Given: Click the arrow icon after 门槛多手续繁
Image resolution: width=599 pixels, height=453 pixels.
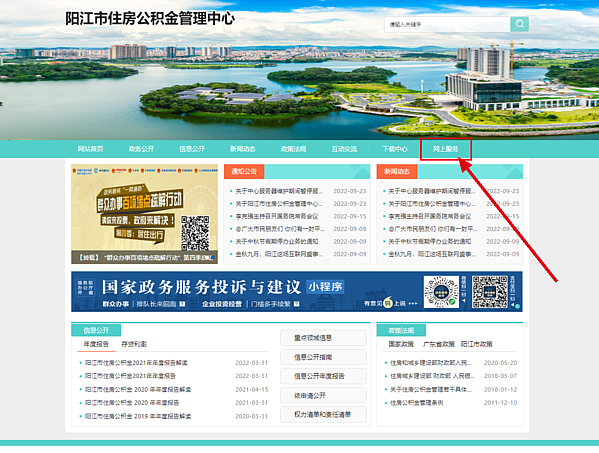Looking at the screenshot, I should pyautogui.click(x=296, y=304).
